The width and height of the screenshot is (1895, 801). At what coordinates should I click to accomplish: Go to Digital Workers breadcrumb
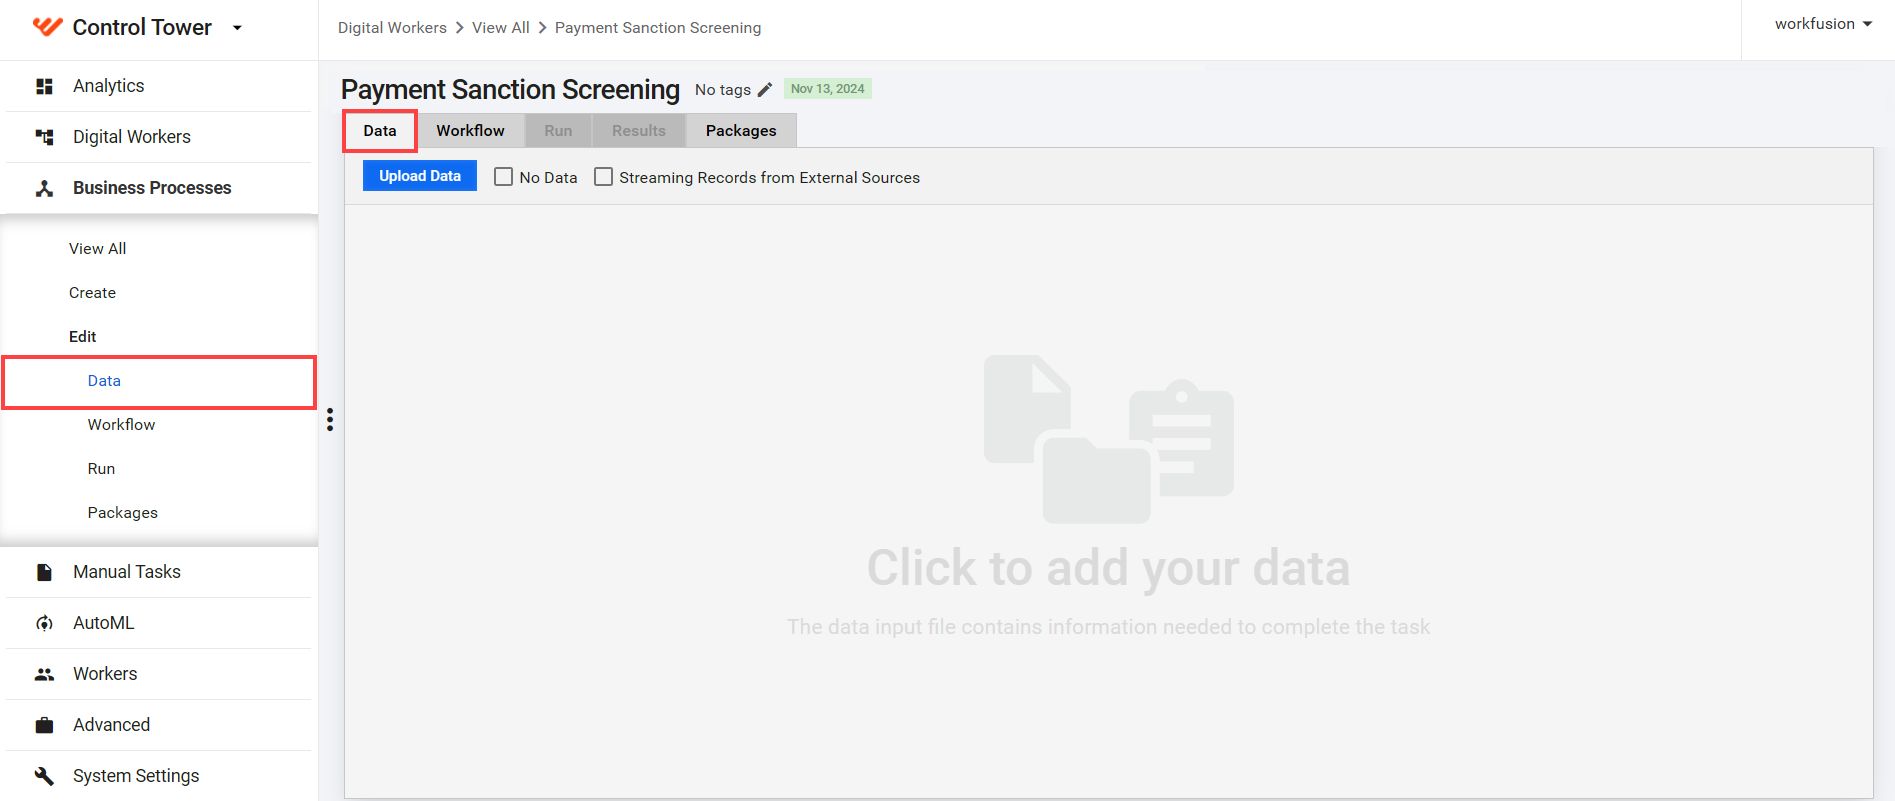point(392,28)
